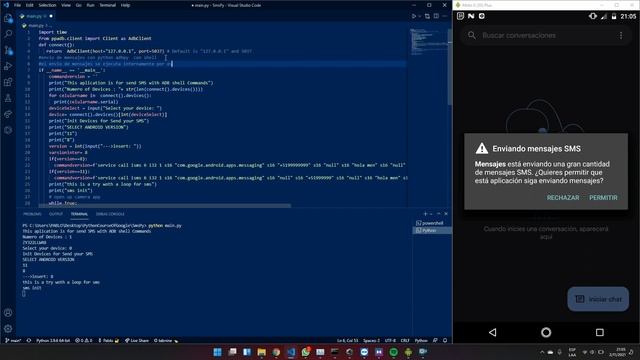
Task: Select the powershell terminal entry
Action: (432, 223)
